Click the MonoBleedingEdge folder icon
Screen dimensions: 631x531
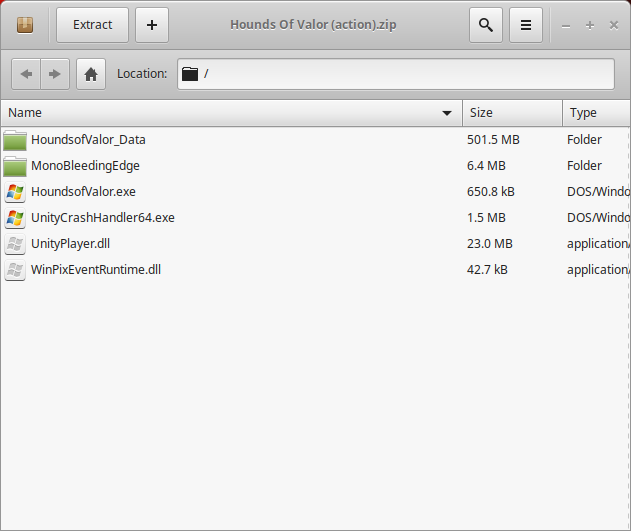(15, 166)
